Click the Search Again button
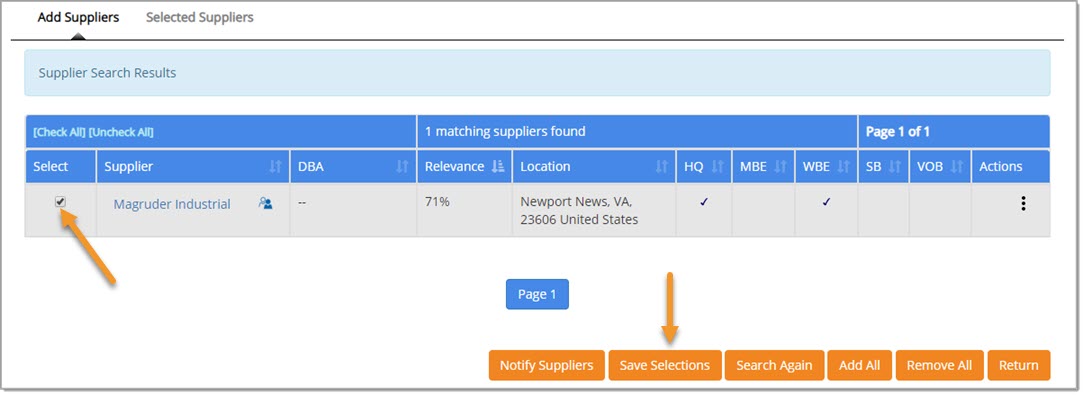 (x=774, y=365)
